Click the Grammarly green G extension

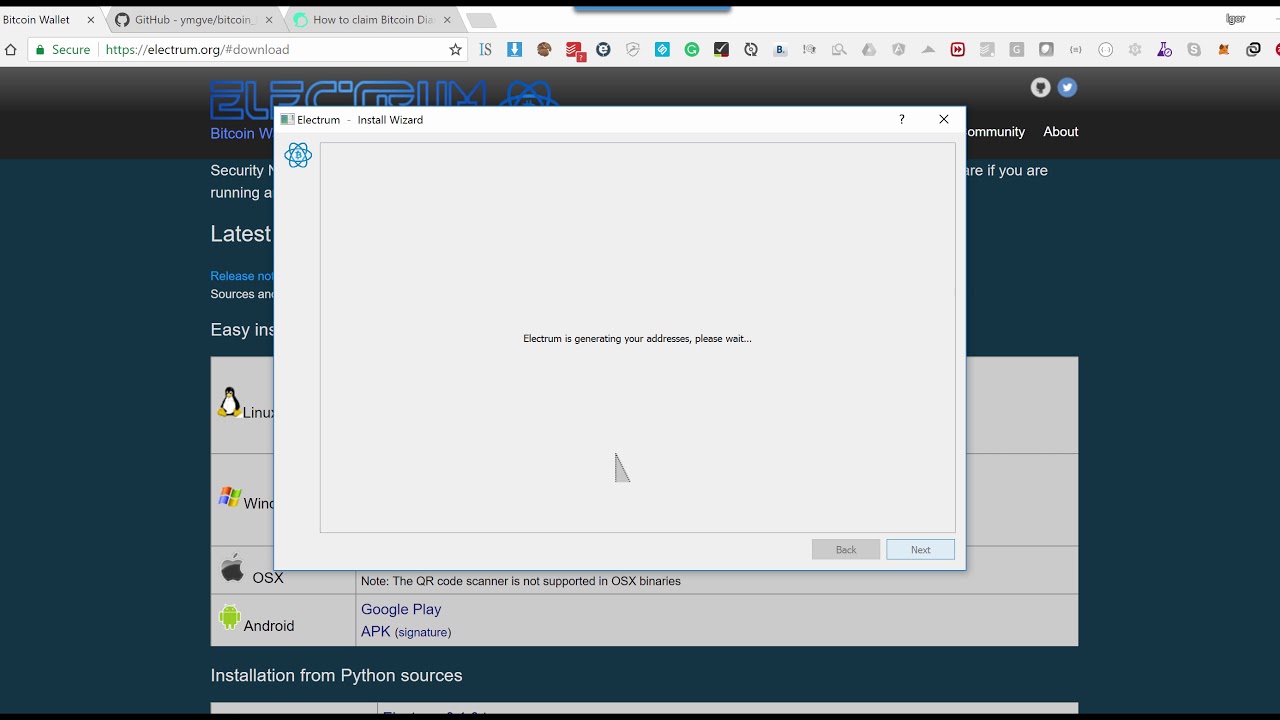(691, 49)
